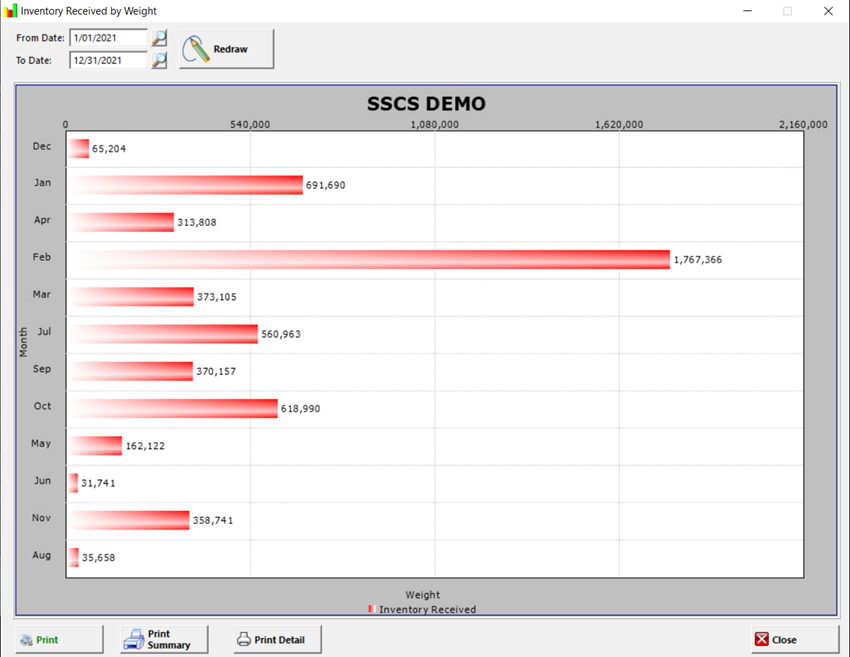Close the window using the title bar X
This screenshot has height=657, width=850.
coord(828,11)
